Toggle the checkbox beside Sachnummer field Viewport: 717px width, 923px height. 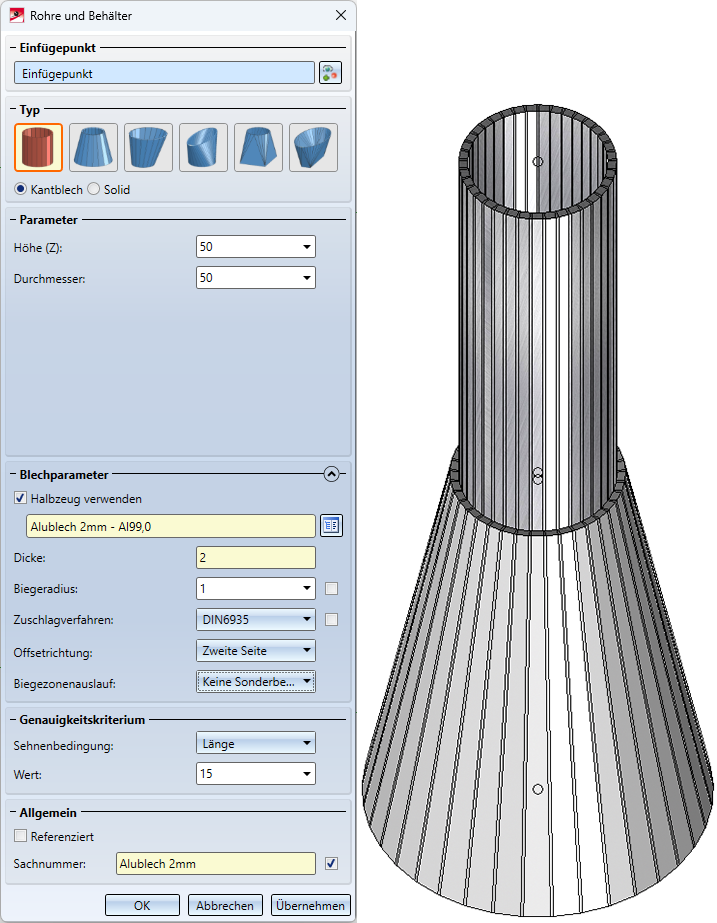331,864
